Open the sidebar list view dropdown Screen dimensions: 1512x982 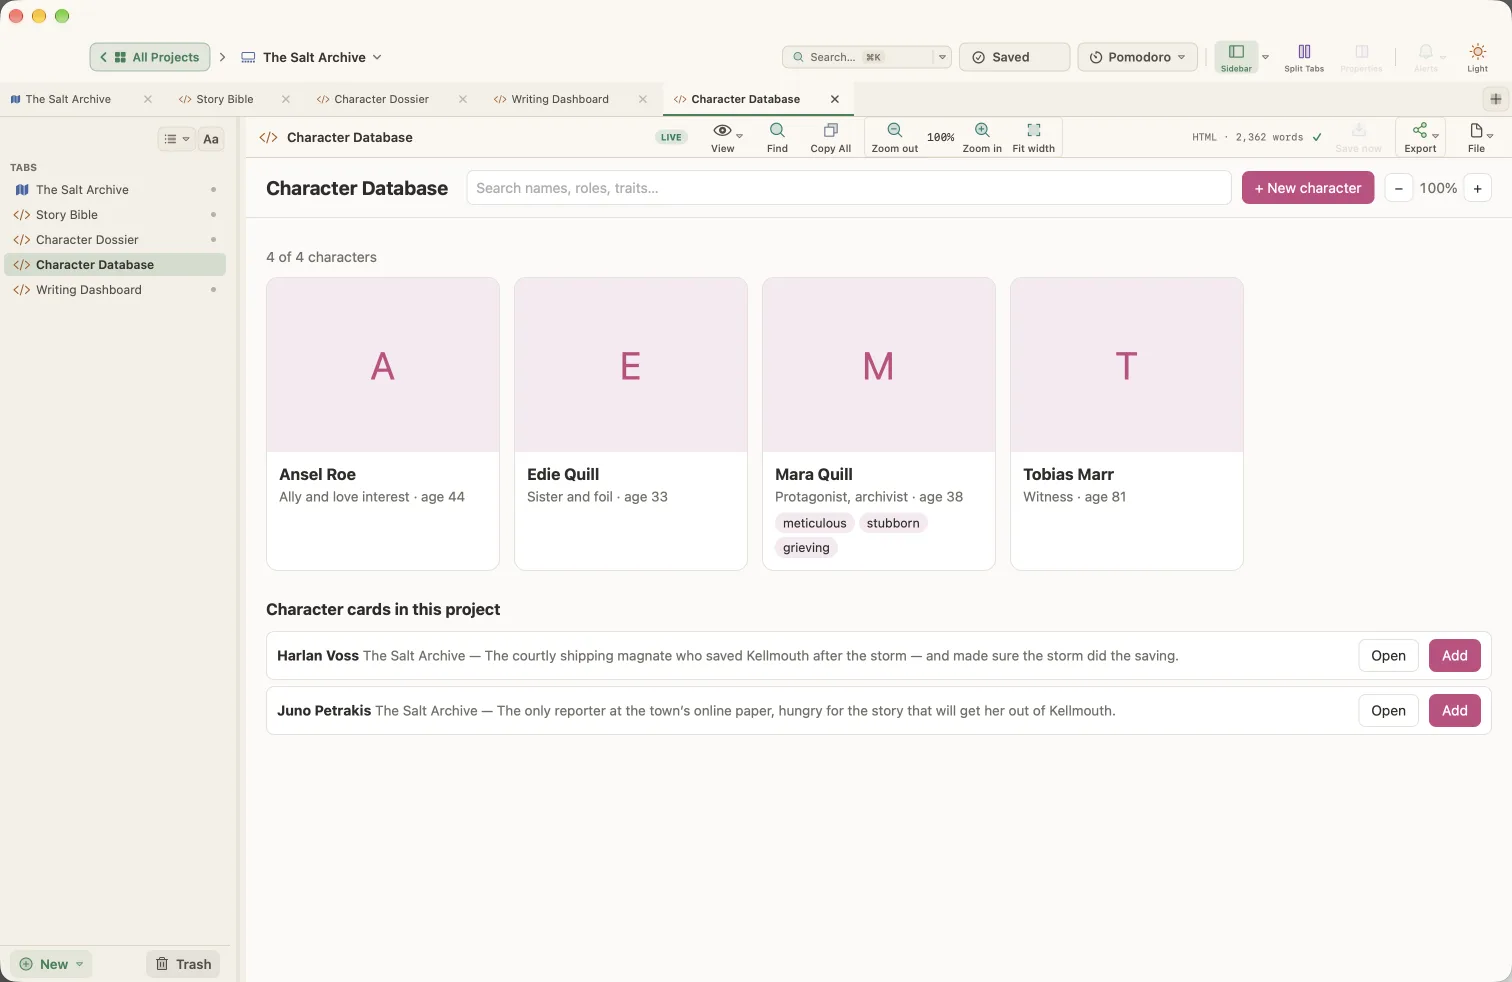(176, 139)
